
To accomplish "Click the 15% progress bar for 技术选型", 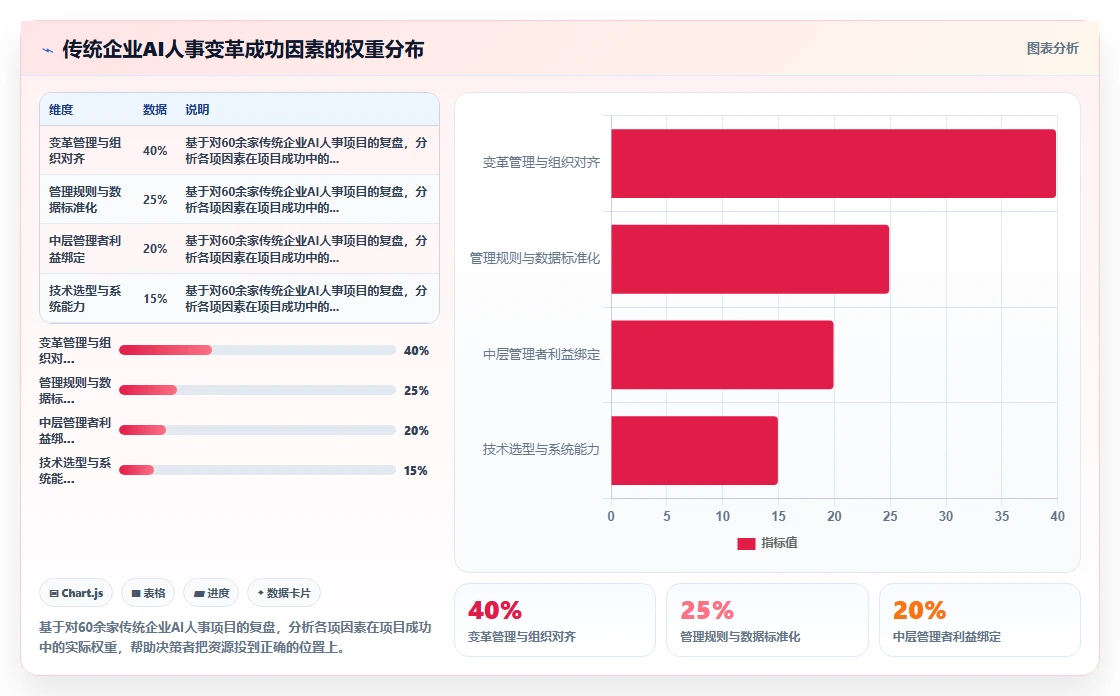I will 257,470.
